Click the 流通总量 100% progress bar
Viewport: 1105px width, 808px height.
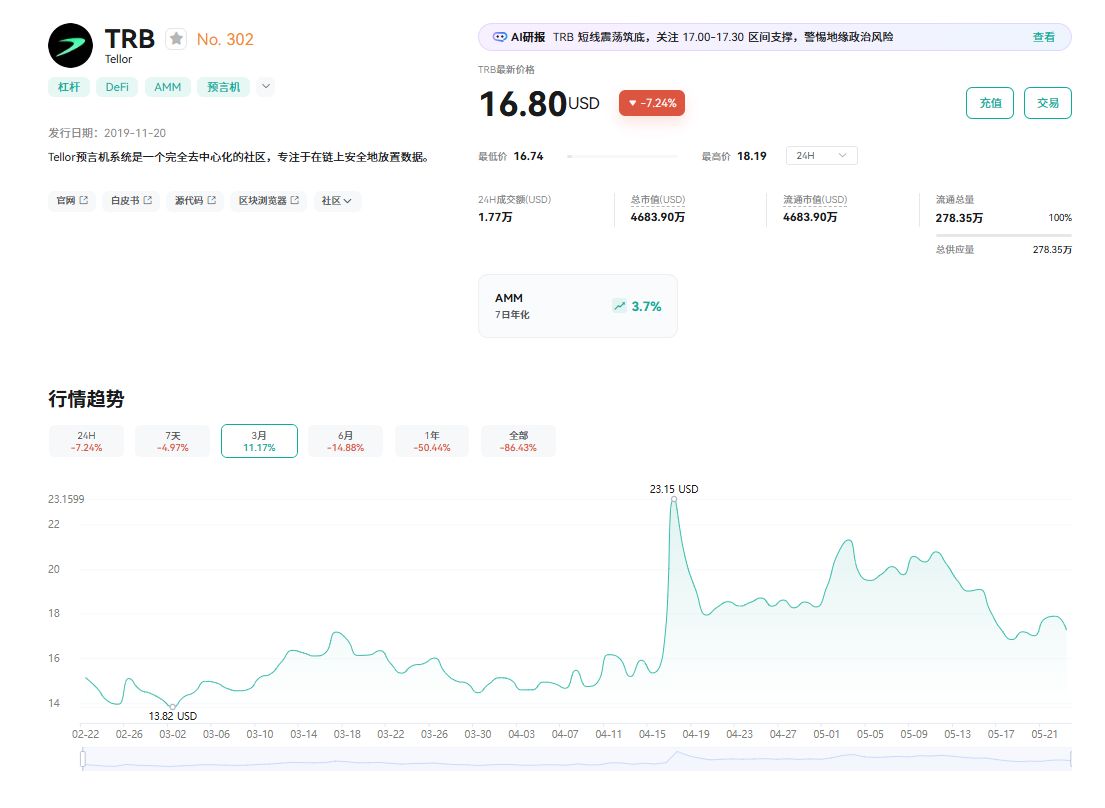point(1004,235)
